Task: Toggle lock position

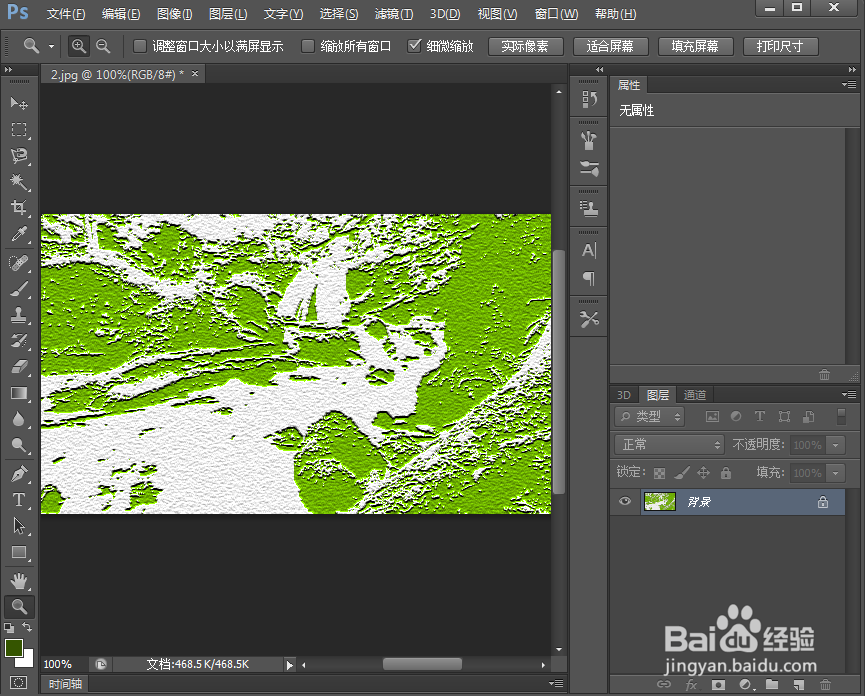Action: pos(703,473)
